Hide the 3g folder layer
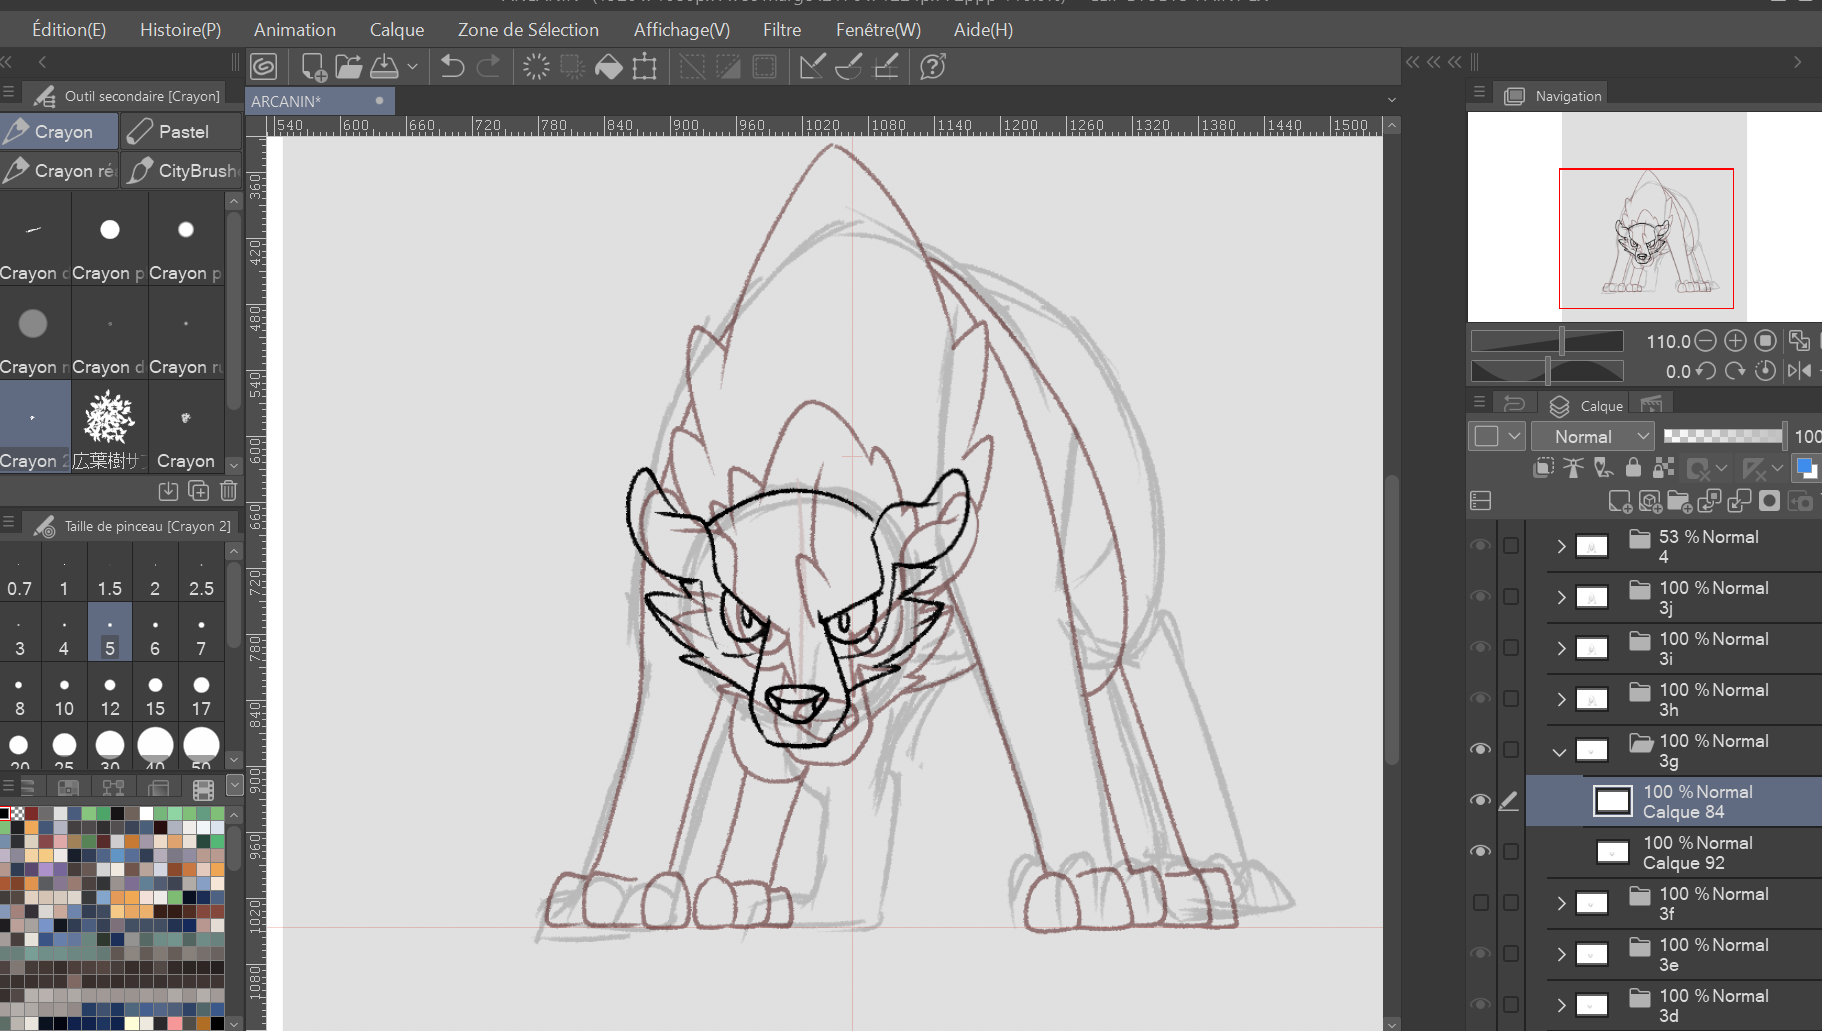This screenshot has height=1031, width=1822. click(x=1481, y=749)
